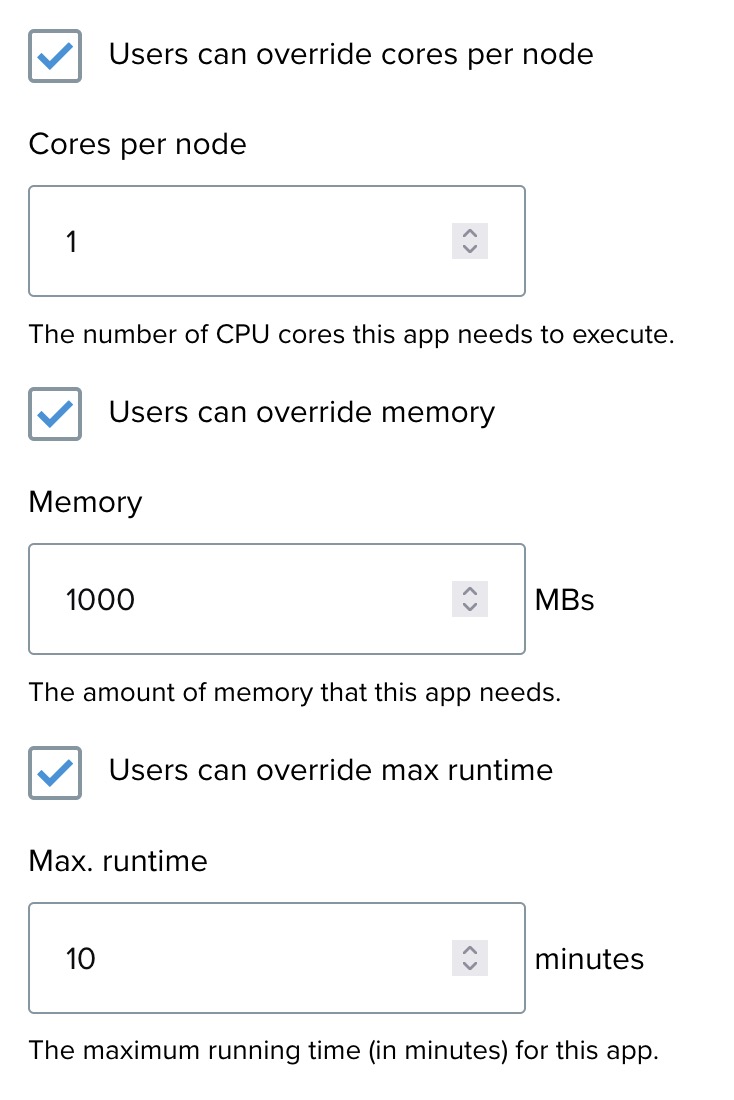Increase cores per node with up arrow
This screenshot has width=734, height=1100.
[x=470, y=233]
